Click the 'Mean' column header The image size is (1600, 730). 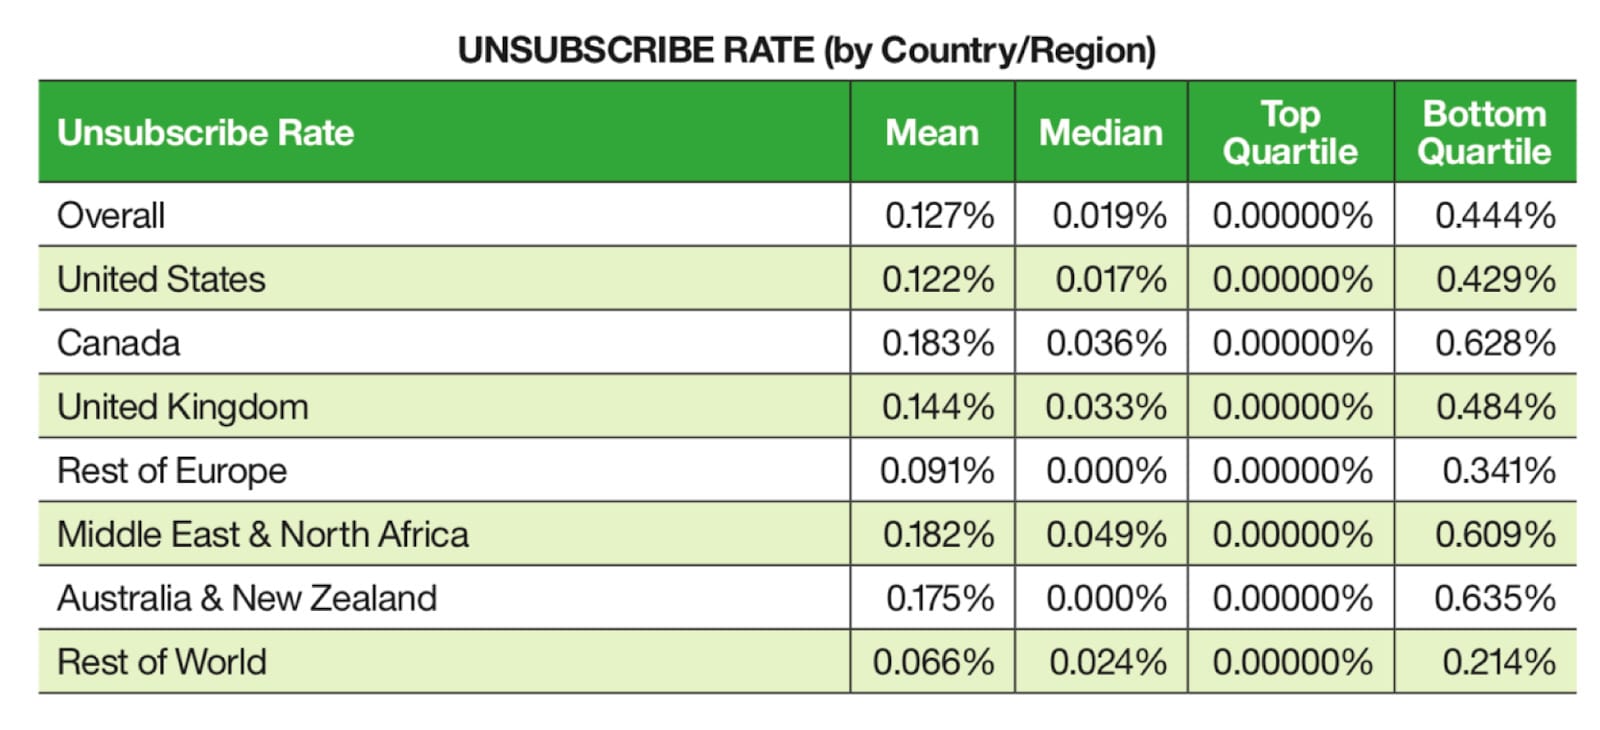[x=932, y=133]
